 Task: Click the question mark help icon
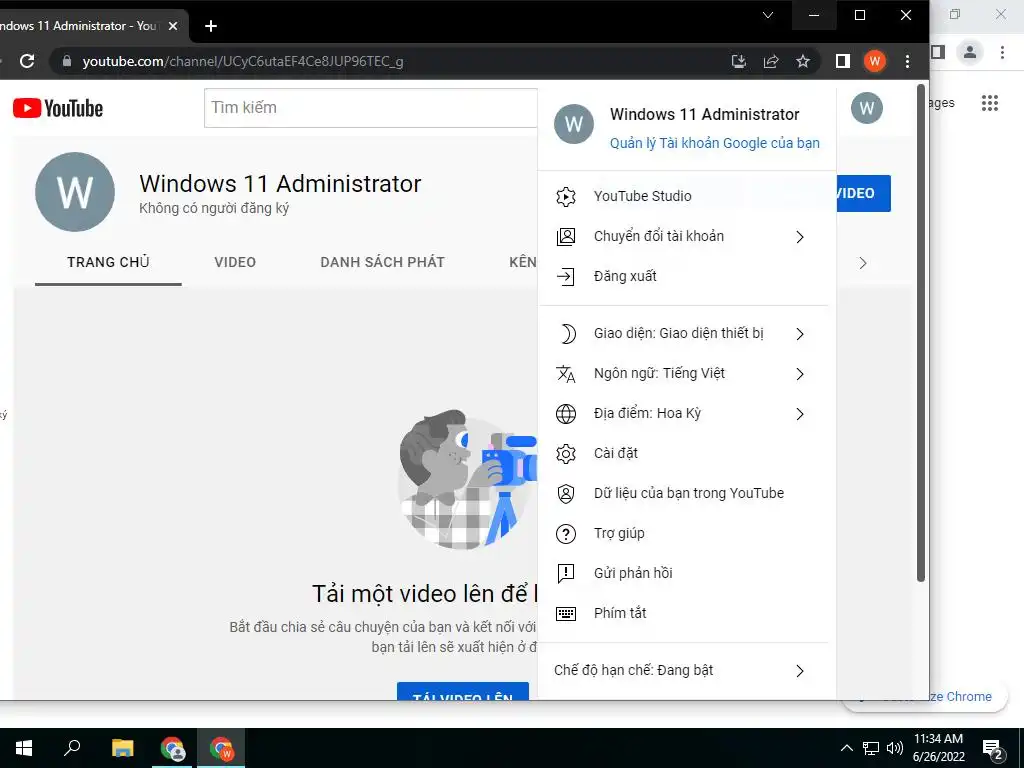566,534
